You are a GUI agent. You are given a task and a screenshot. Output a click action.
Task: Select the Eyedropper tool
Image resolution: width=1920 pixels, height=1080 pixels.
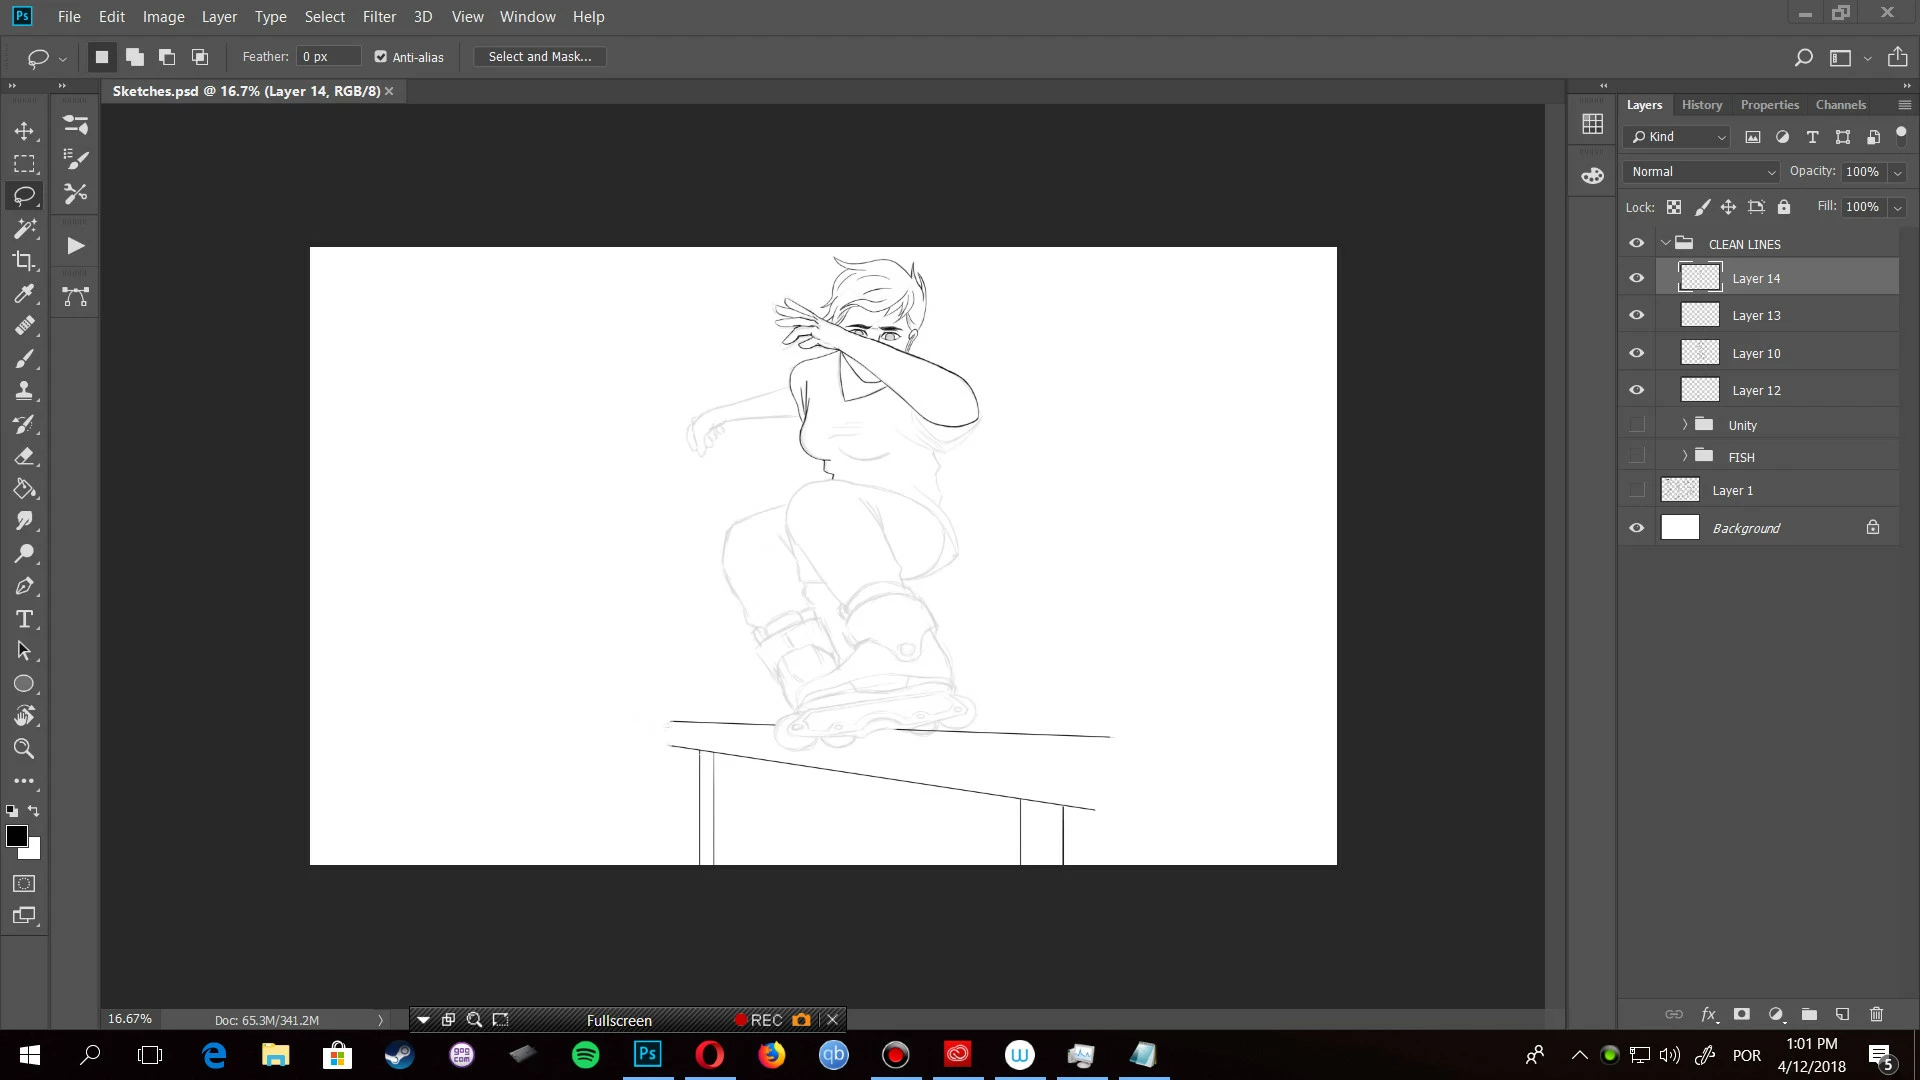24,293
